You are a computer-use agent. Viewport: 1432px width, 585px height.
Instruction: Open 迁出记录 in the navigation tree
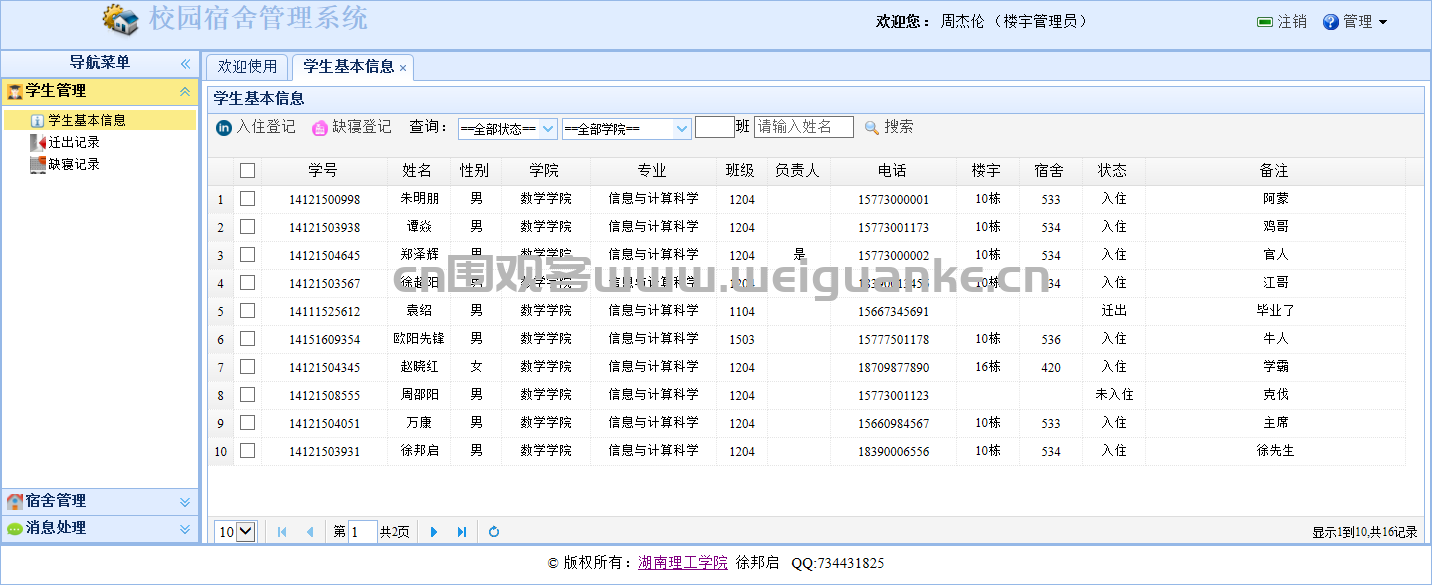click(x=74, y=142)
